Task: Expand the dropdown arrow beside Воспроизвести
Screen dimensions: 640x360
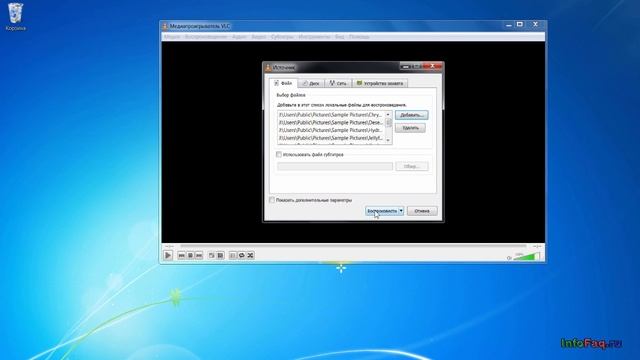Action: click(x=401, y=211)
